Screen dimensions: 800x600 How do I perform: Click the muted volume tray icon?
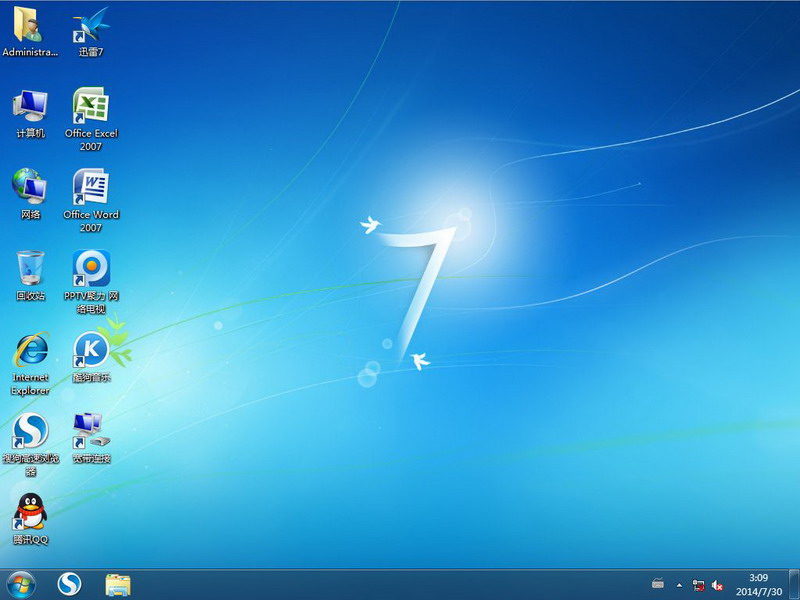(x=717, y=585)
